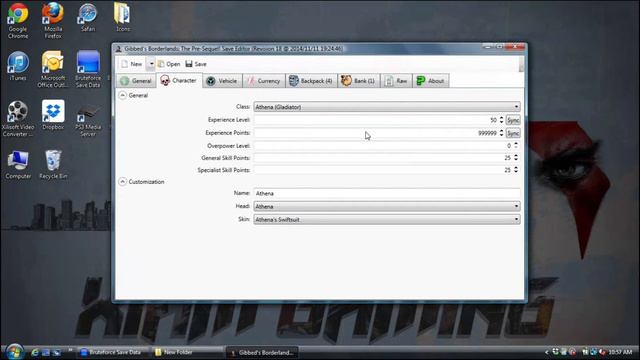Click Save in the editor toolbar

point(196,64)
